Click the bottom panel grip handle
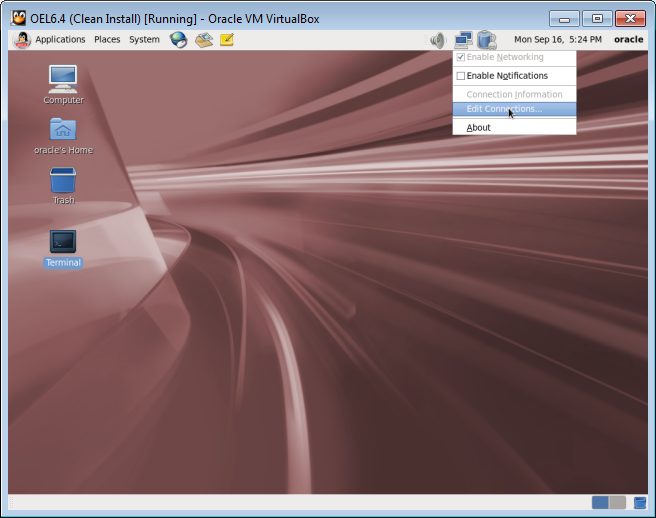 [11, 502]
